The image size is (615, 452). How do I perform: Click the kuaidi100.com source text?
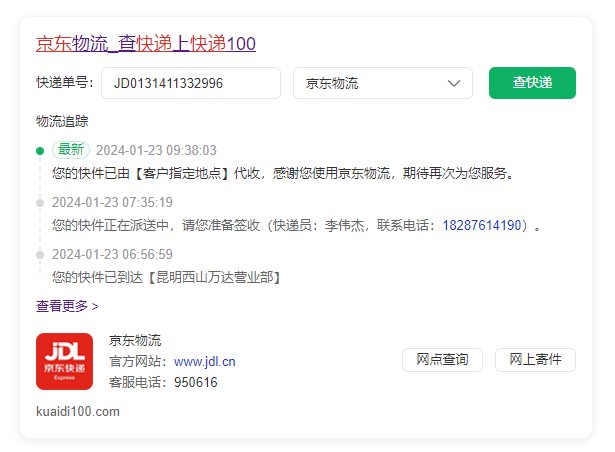[x=78, y=412]
